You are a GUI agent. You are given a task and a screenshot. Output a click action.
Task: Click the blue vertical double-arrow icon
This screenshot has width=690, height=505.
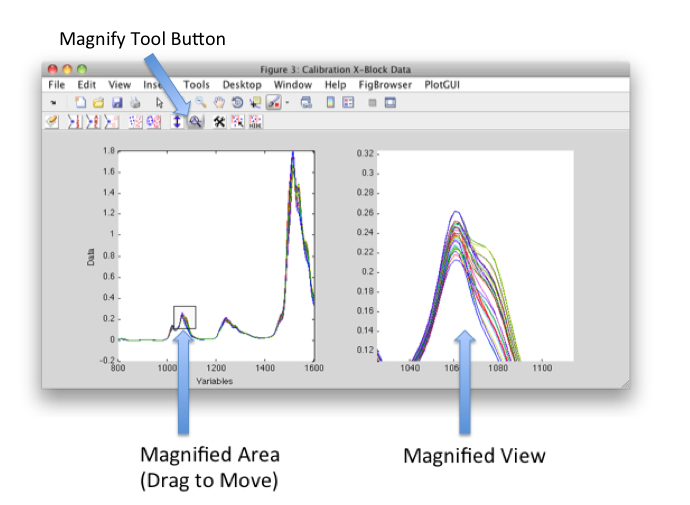176,121
